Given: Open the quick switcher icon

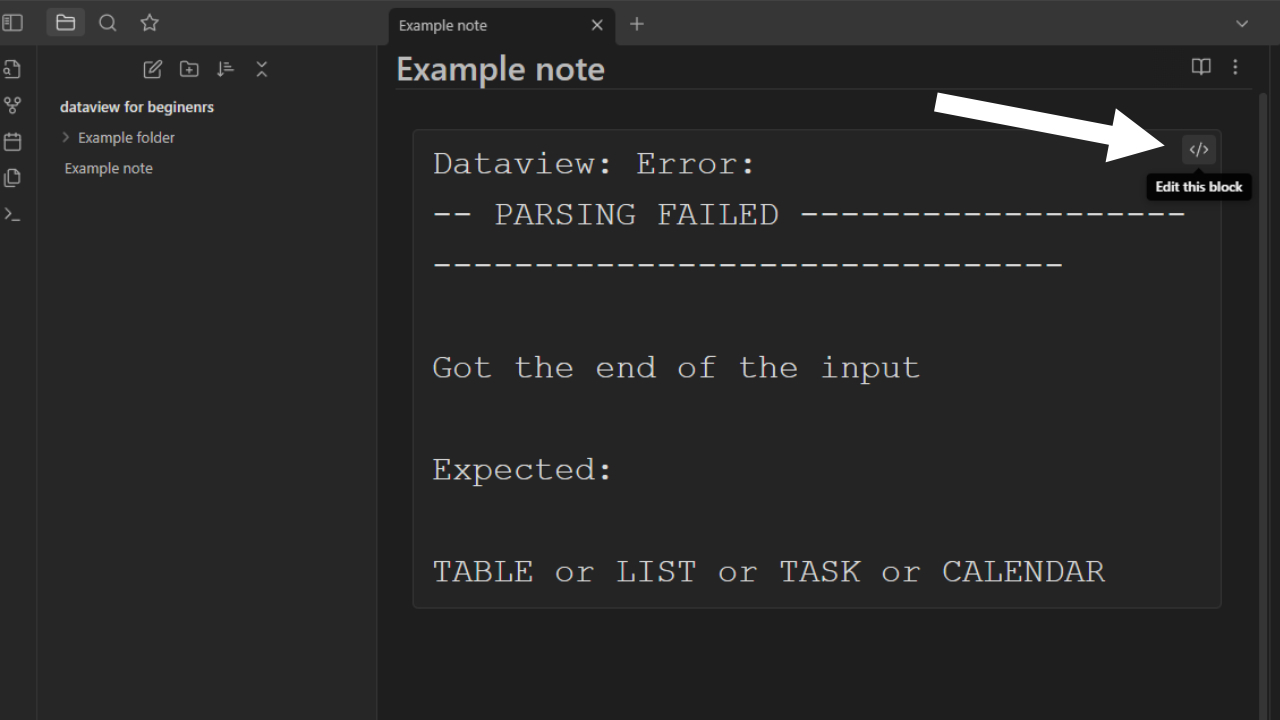Looking at the screenshot, I should [13, 69].
